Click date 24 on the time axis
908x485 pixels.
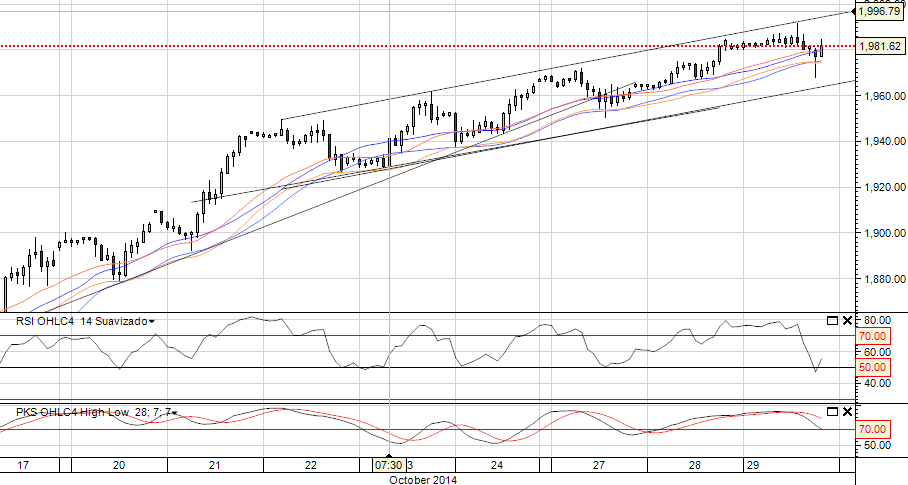pyautogui.click(x=496, y=465)
